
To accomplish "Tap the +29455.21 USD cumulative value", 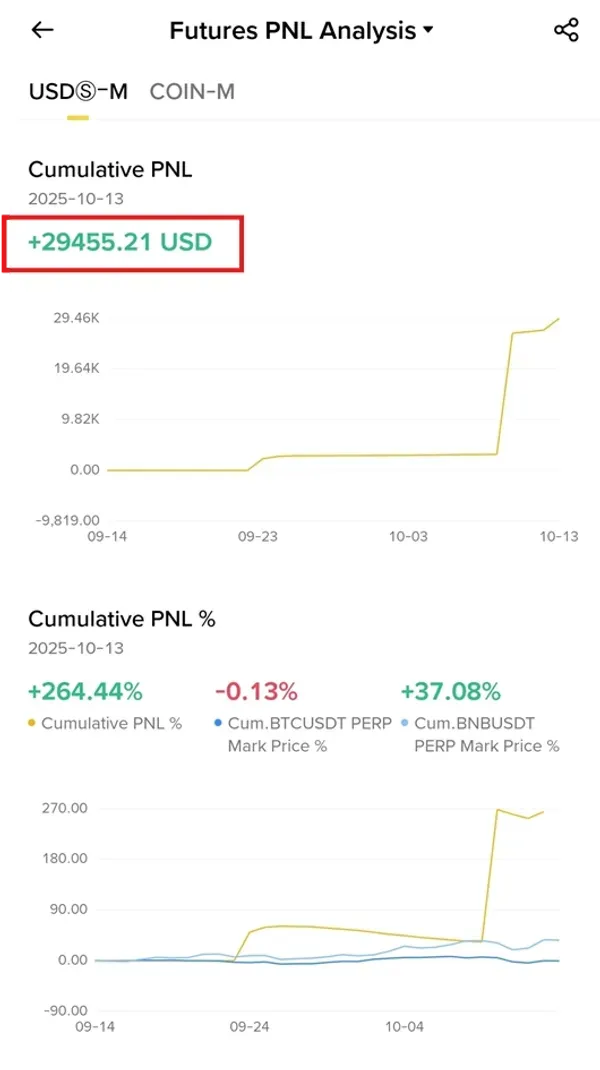I will tap(120, 241).
